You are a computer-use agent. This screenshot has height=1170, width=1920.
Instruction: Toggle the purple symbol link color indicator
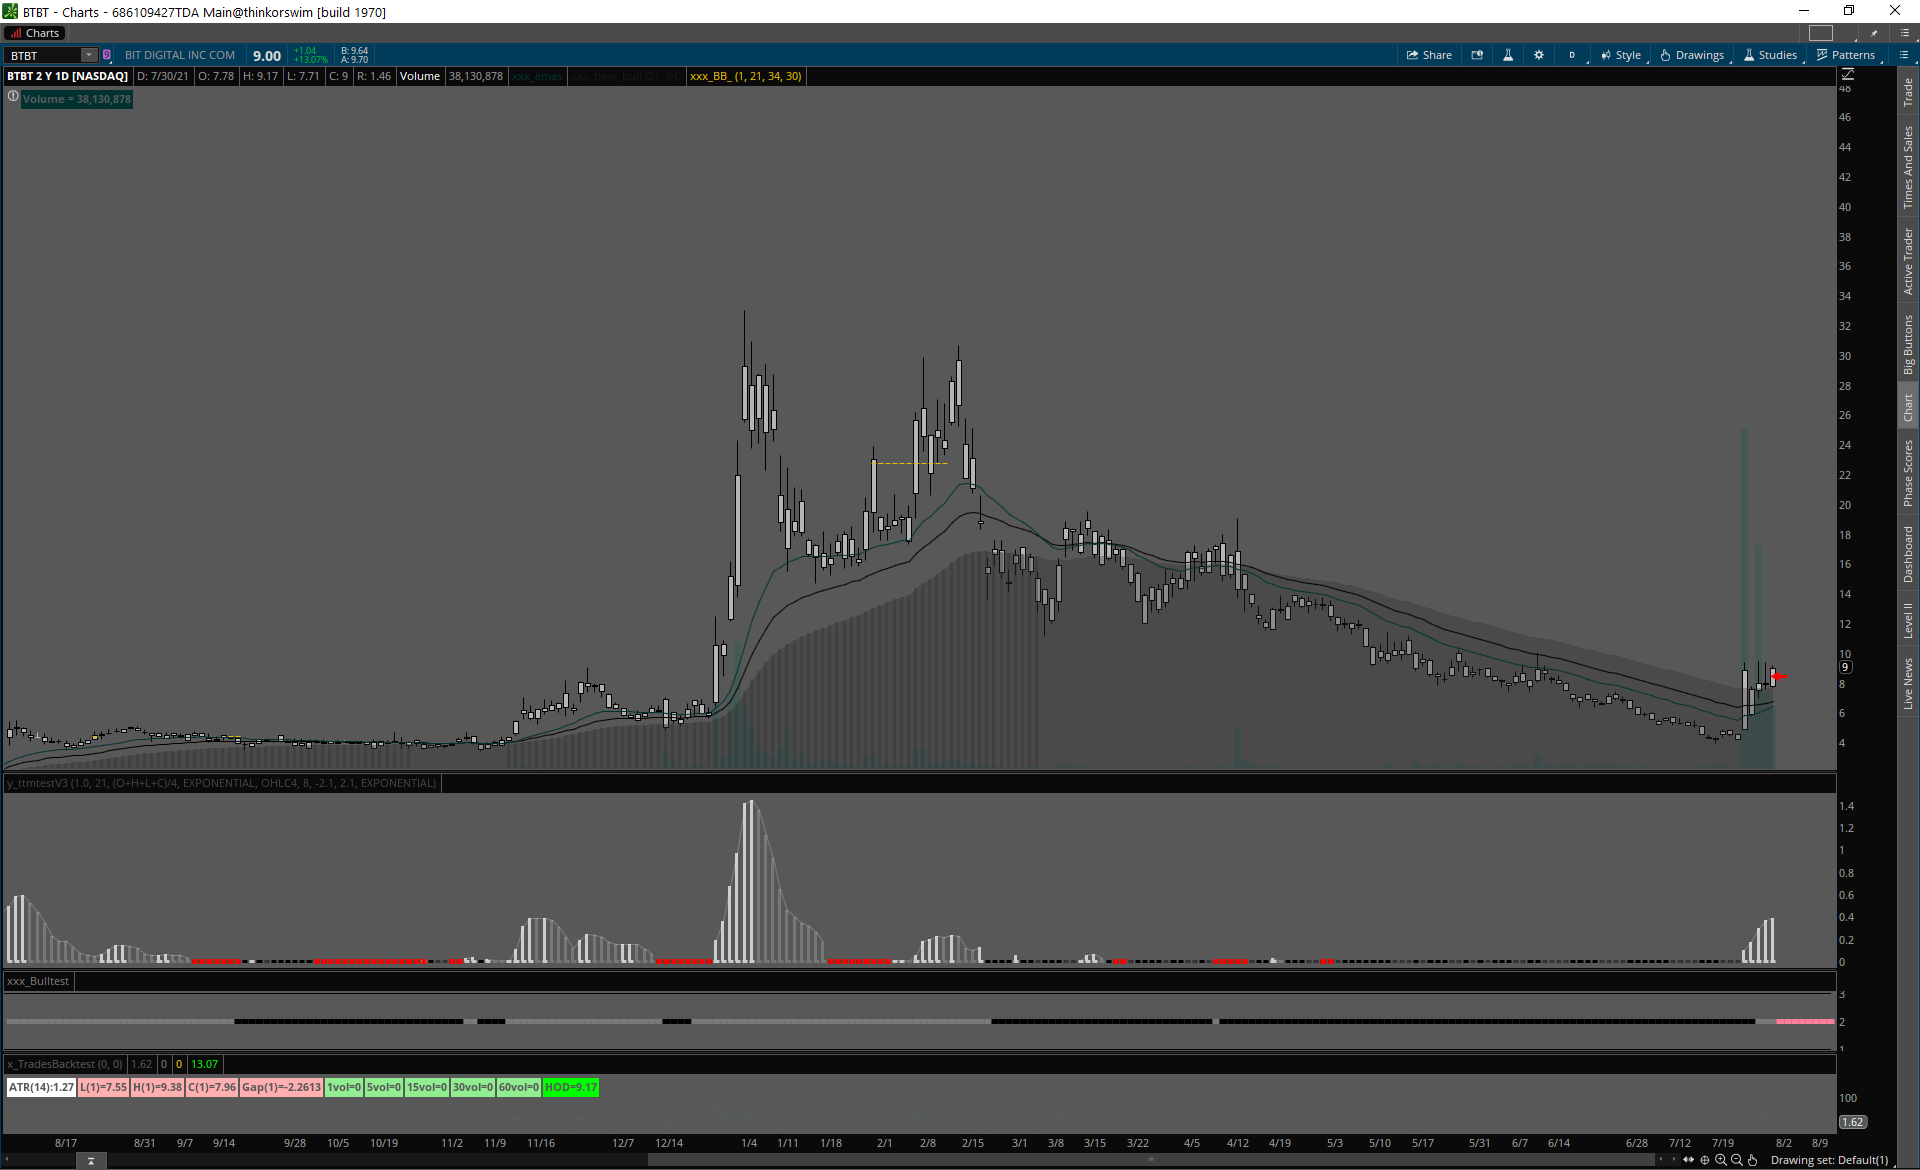tap(107, 55)
